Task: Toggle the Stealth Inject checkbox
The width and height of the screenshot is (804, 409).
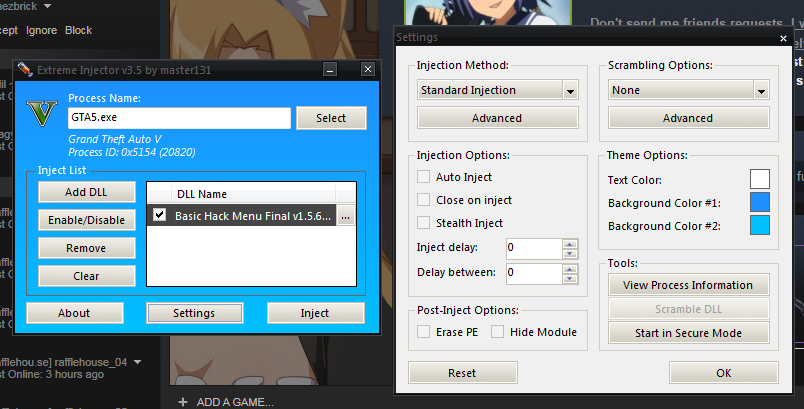Action: 424,222
